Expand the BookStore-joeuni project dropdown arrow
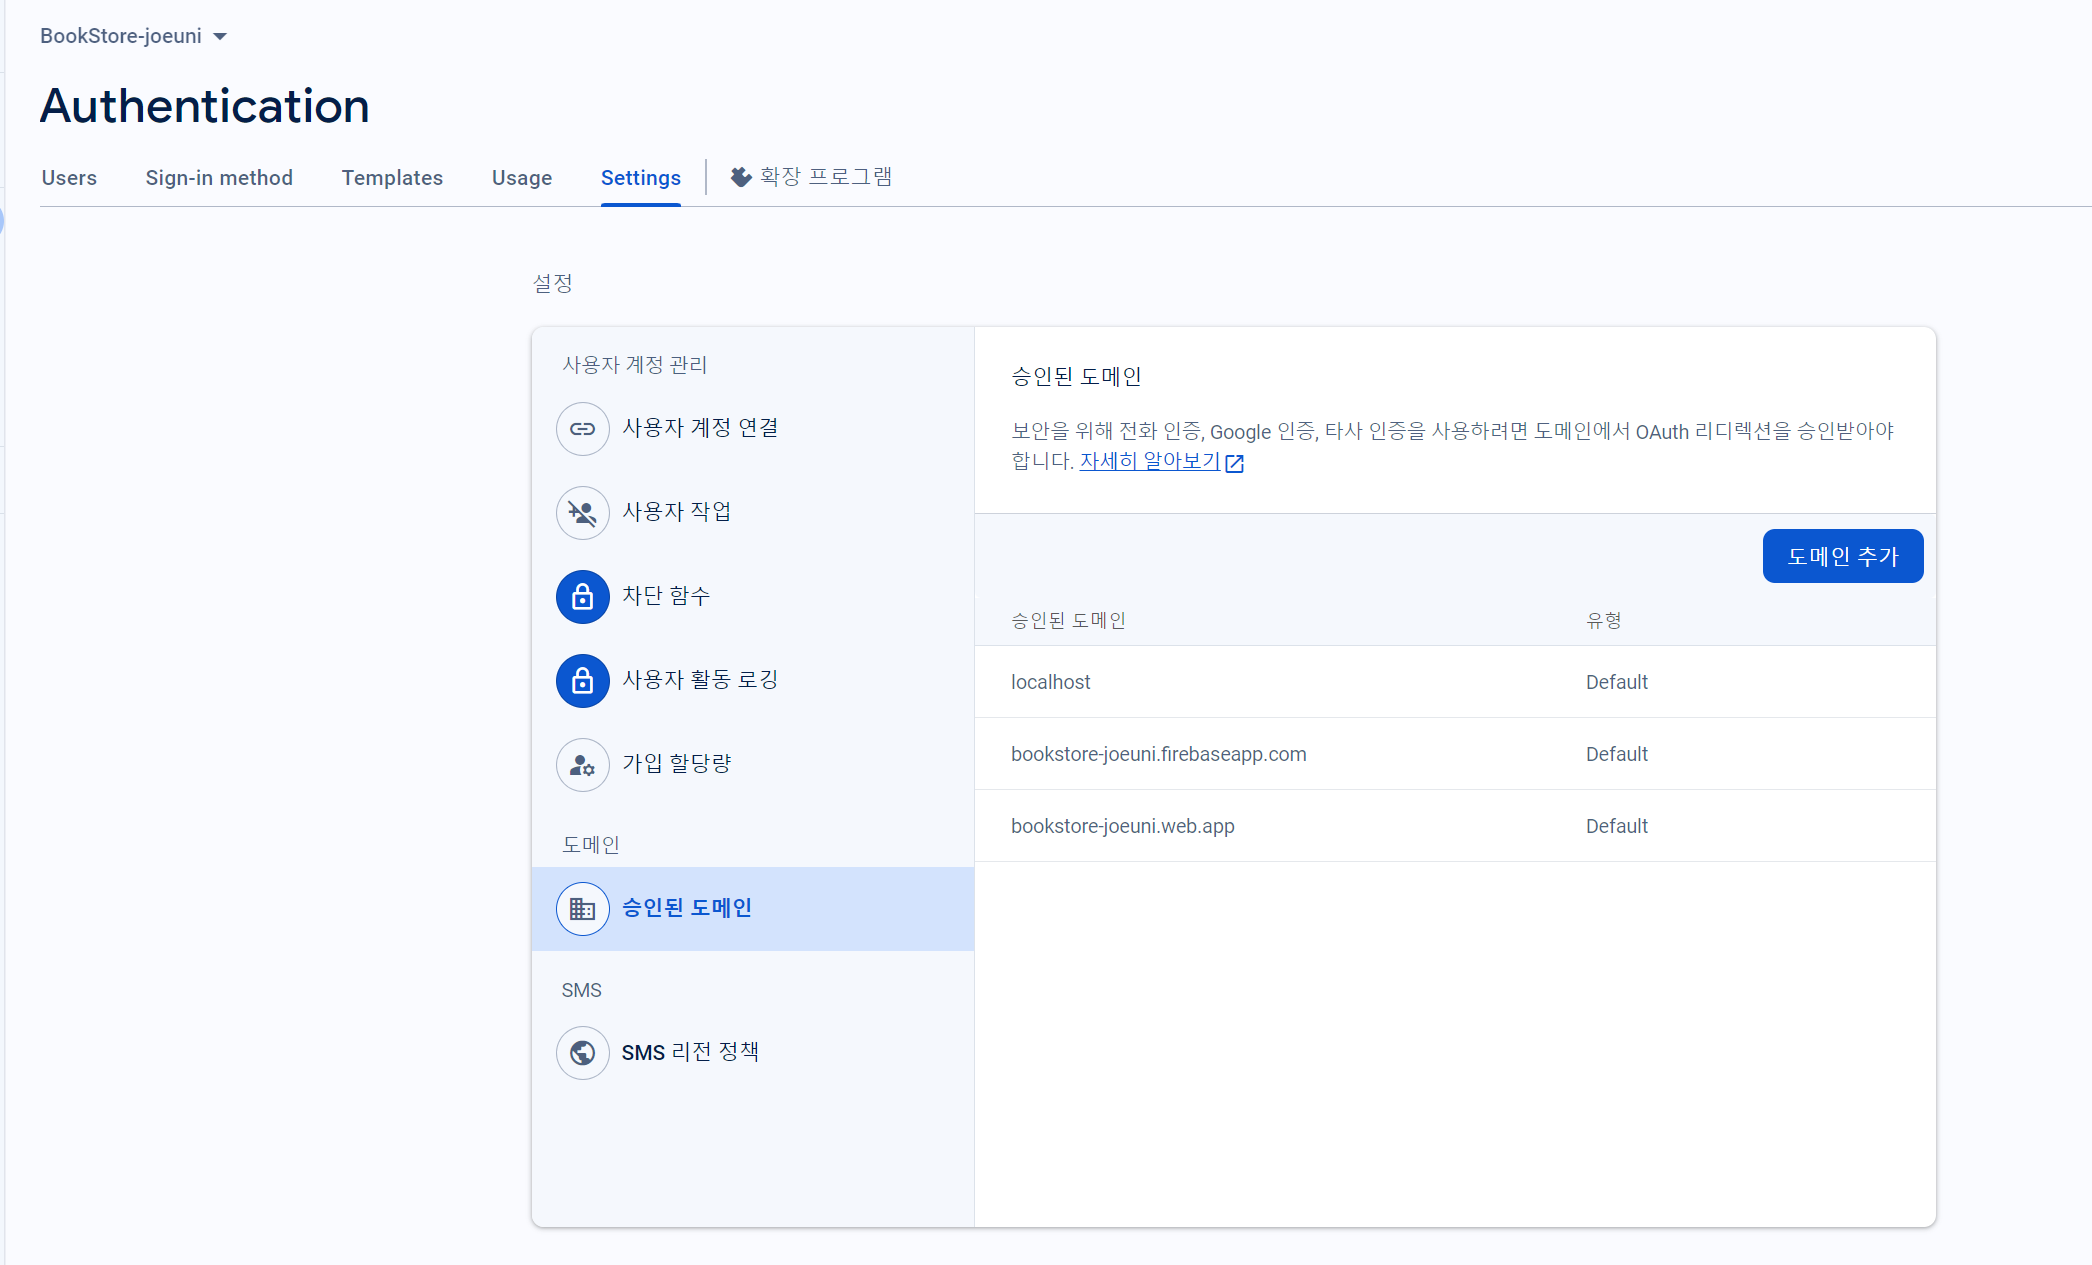The width and height of the screenshot is (2092, 1265). 220,37
